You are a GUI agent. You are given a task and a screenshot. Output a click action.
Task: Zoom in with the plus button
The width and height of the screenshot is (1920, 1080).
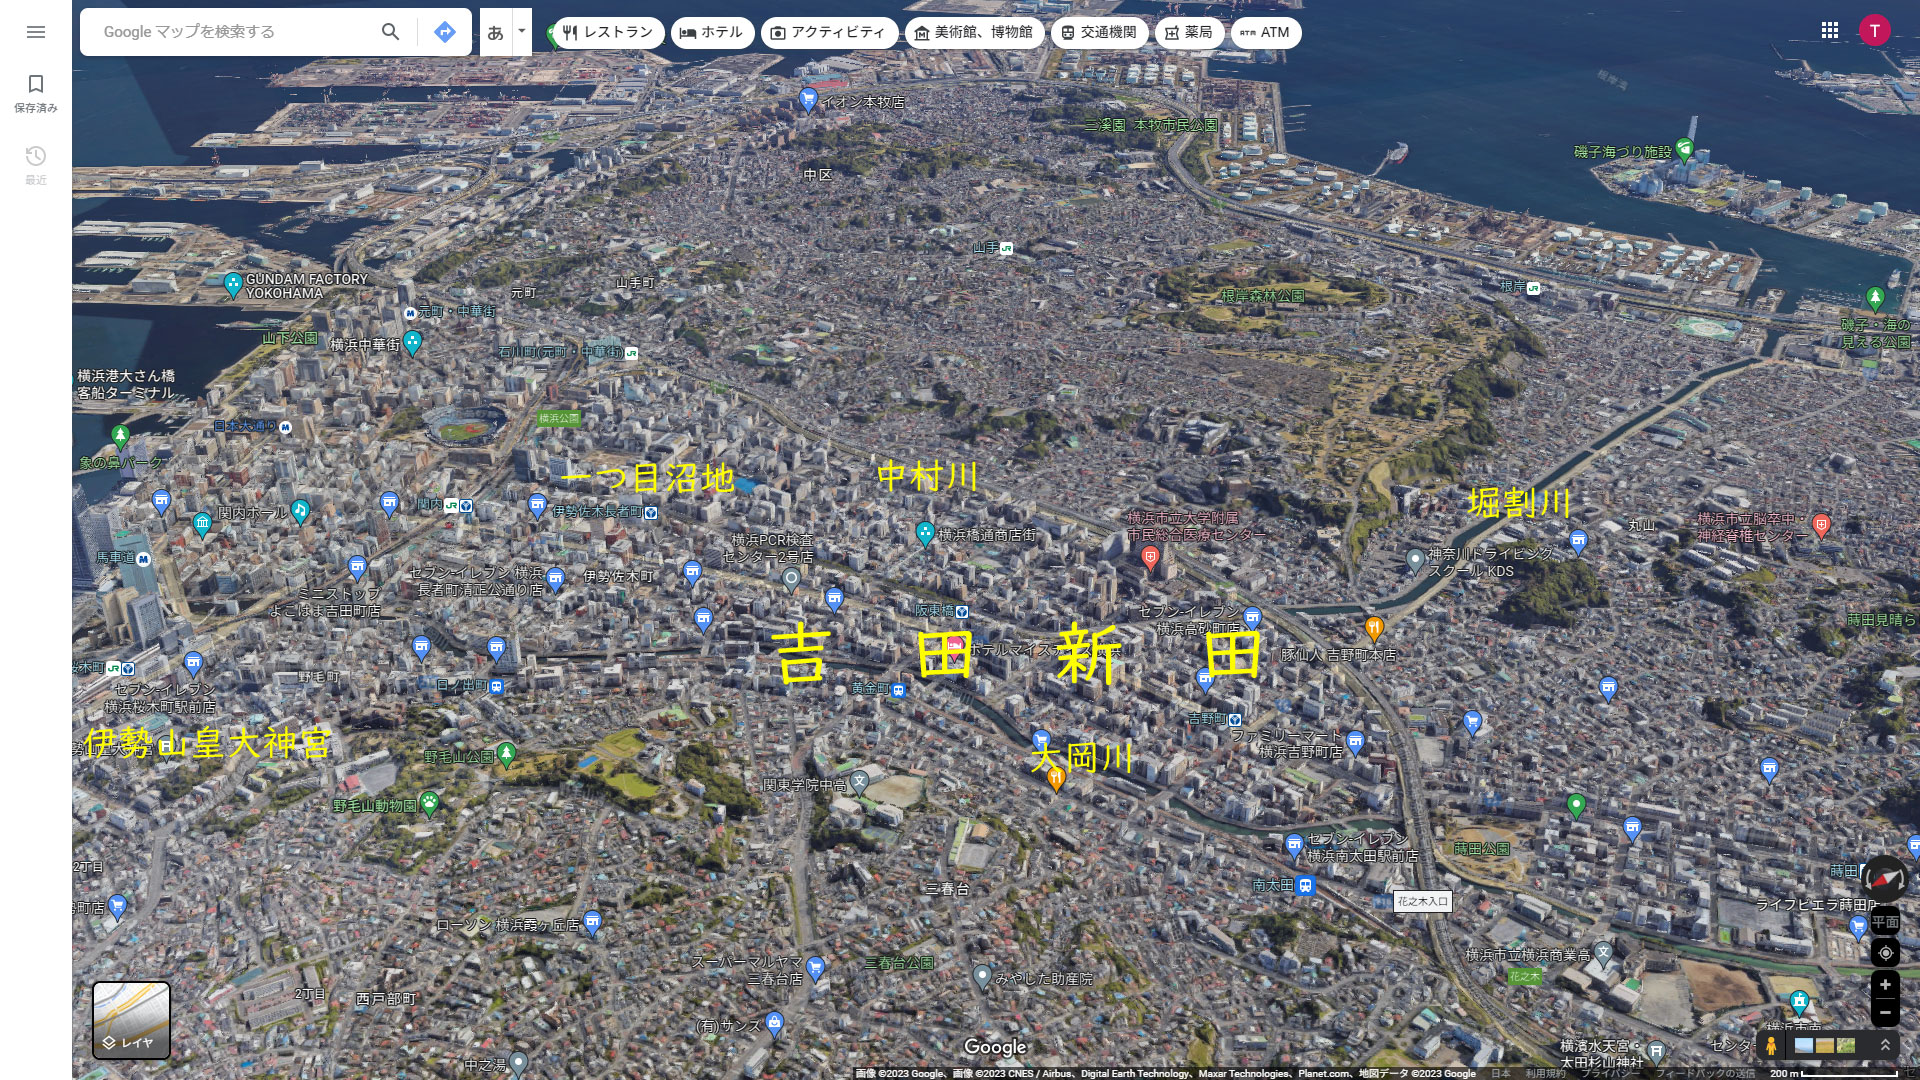pos(1885,985)
